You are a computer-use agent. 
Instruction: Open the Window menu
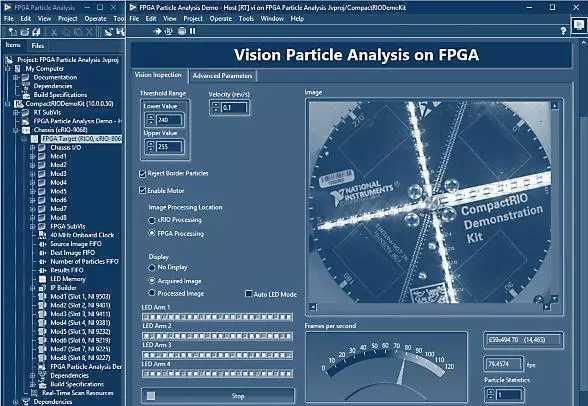point(272,19)
